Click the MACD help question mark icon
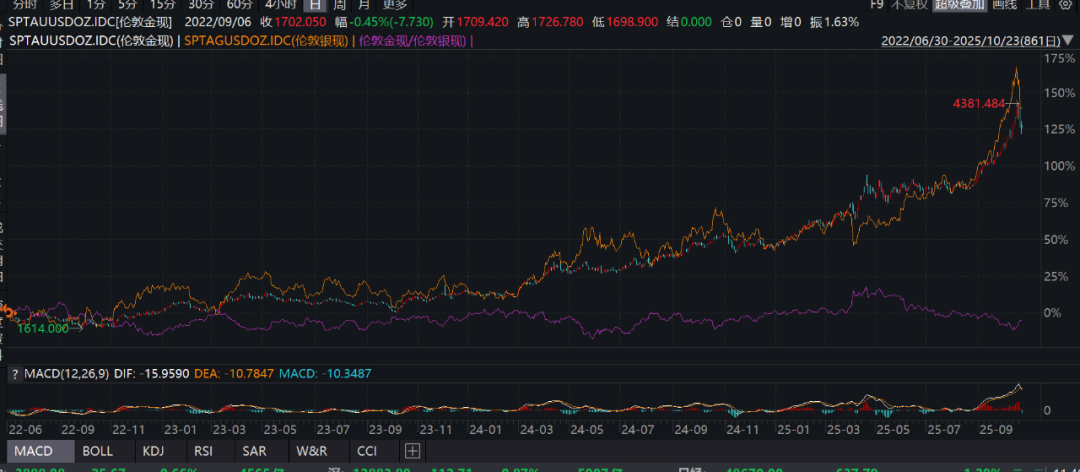This screenshot has height=472, width=1080. click(x=14, y=373)
